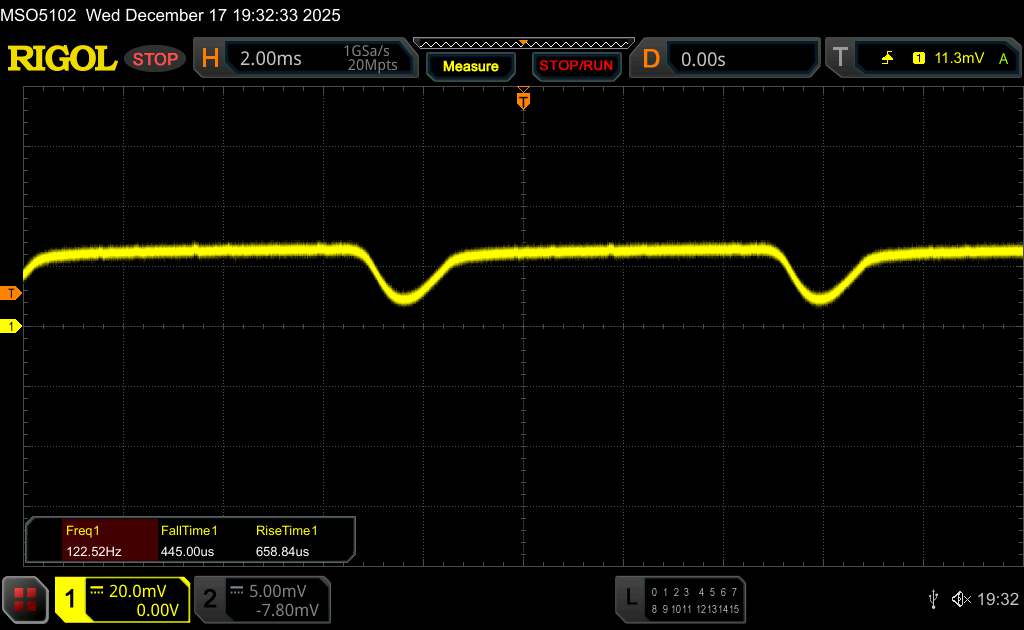This screenshot has width=1024, height=630.
Task: Click the 19:32 clock
Action: [997, 599]
